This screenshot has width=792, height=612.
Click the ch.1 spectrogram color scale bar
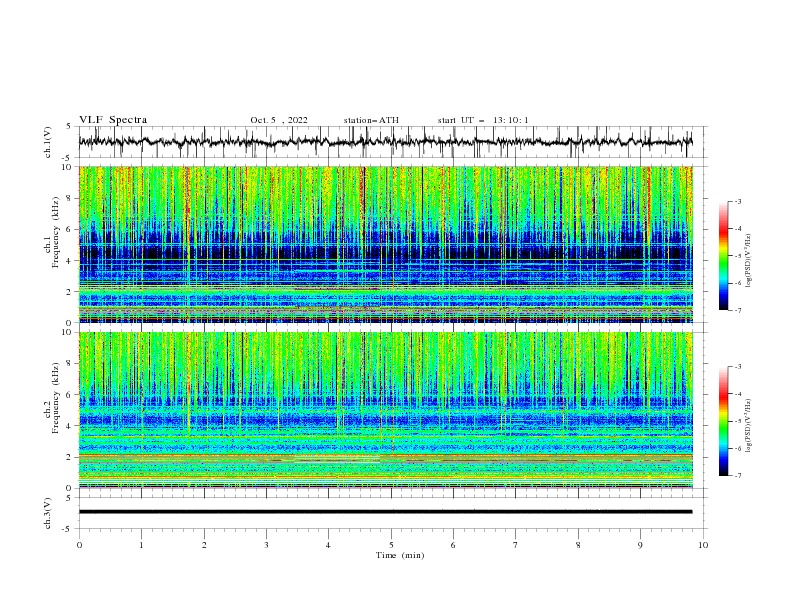pos(723,256)
